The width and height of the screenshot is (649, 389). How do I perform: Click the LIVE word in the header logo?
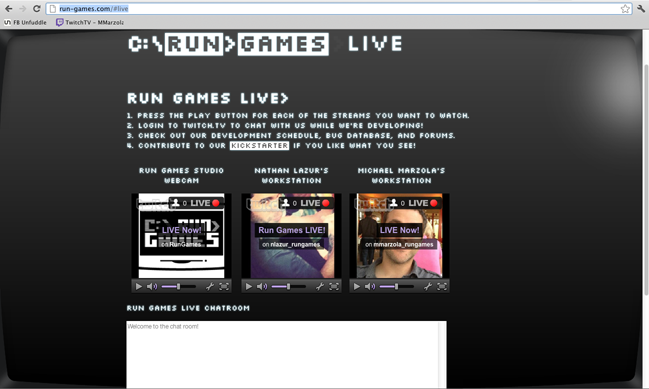375,43
